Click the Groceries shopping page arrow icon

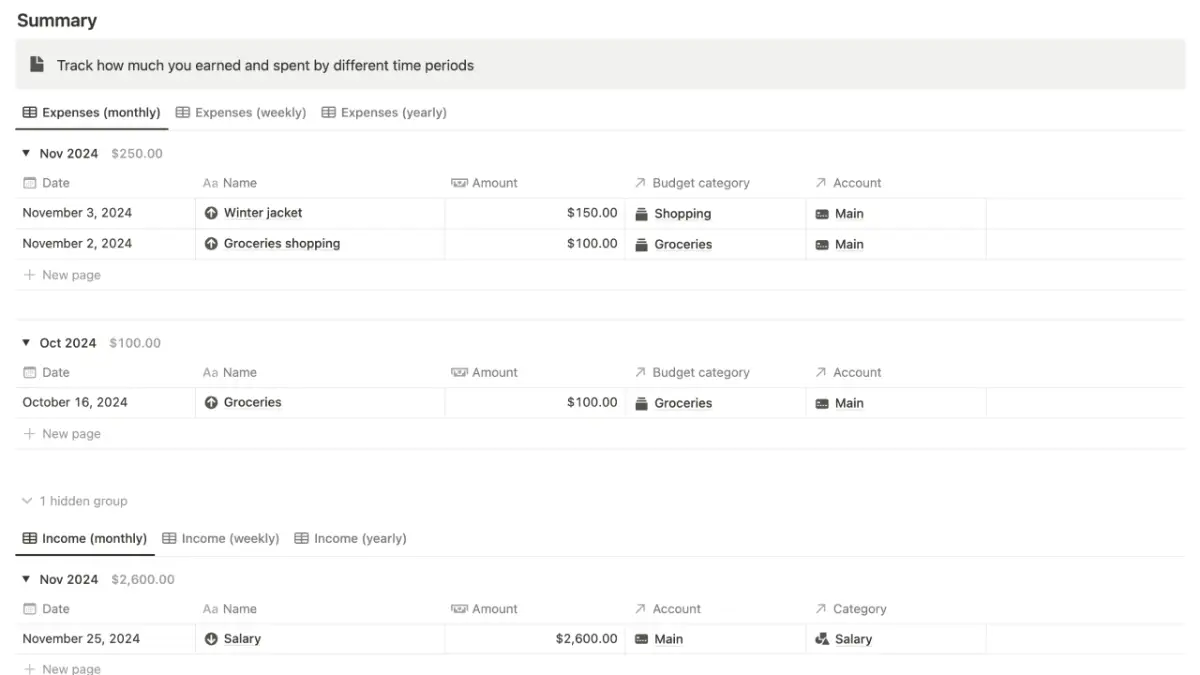click(209, 243)
